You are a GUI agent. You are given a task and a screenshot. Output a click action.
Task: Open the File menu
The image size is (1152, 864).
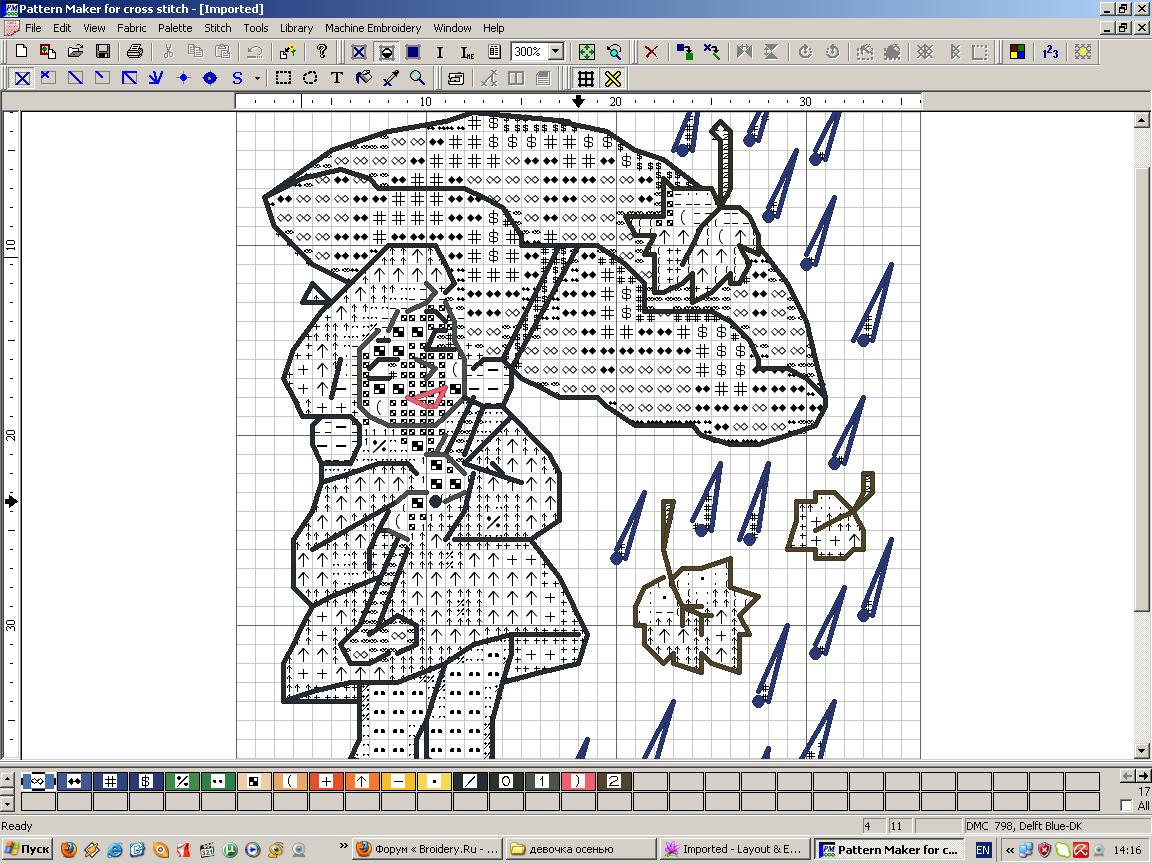pyautogui.click(x=33, y=28)
